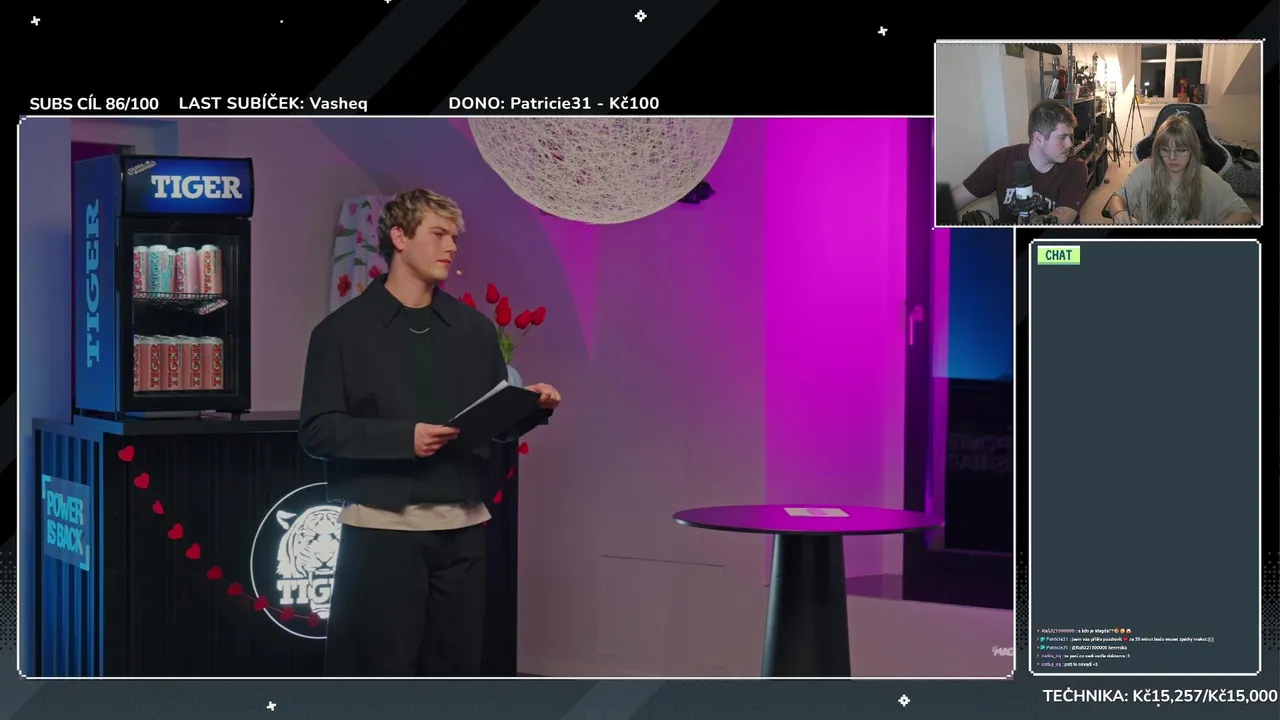
Task: Click the SUBS CÍL 86/100 goal counter
Action: click(94, 103)
